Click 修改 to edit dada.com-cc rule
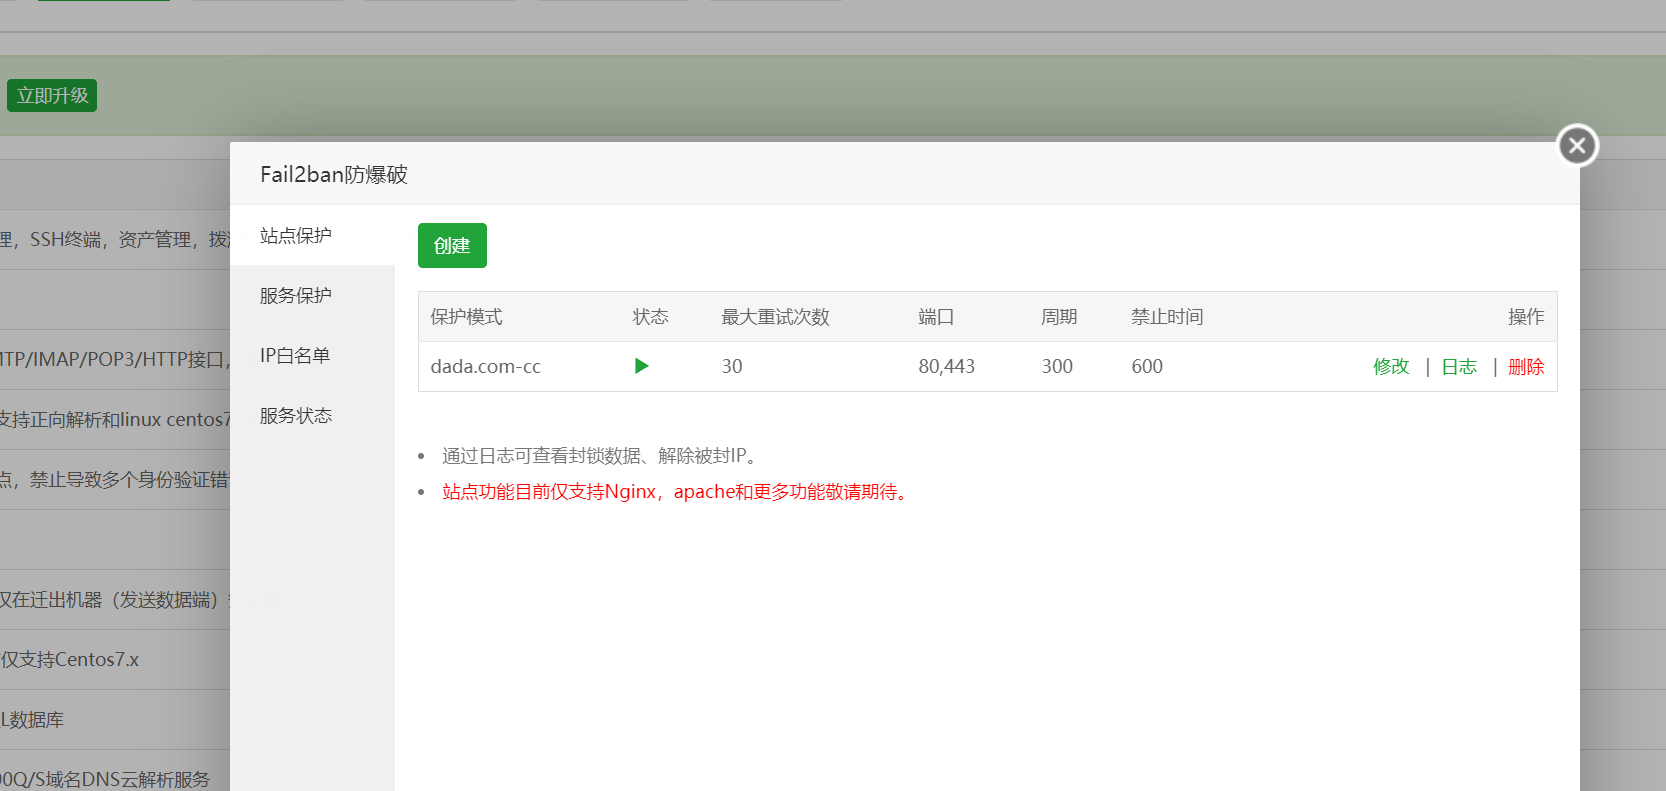This screenshot has height=791, width=1666. point(1391,367)
